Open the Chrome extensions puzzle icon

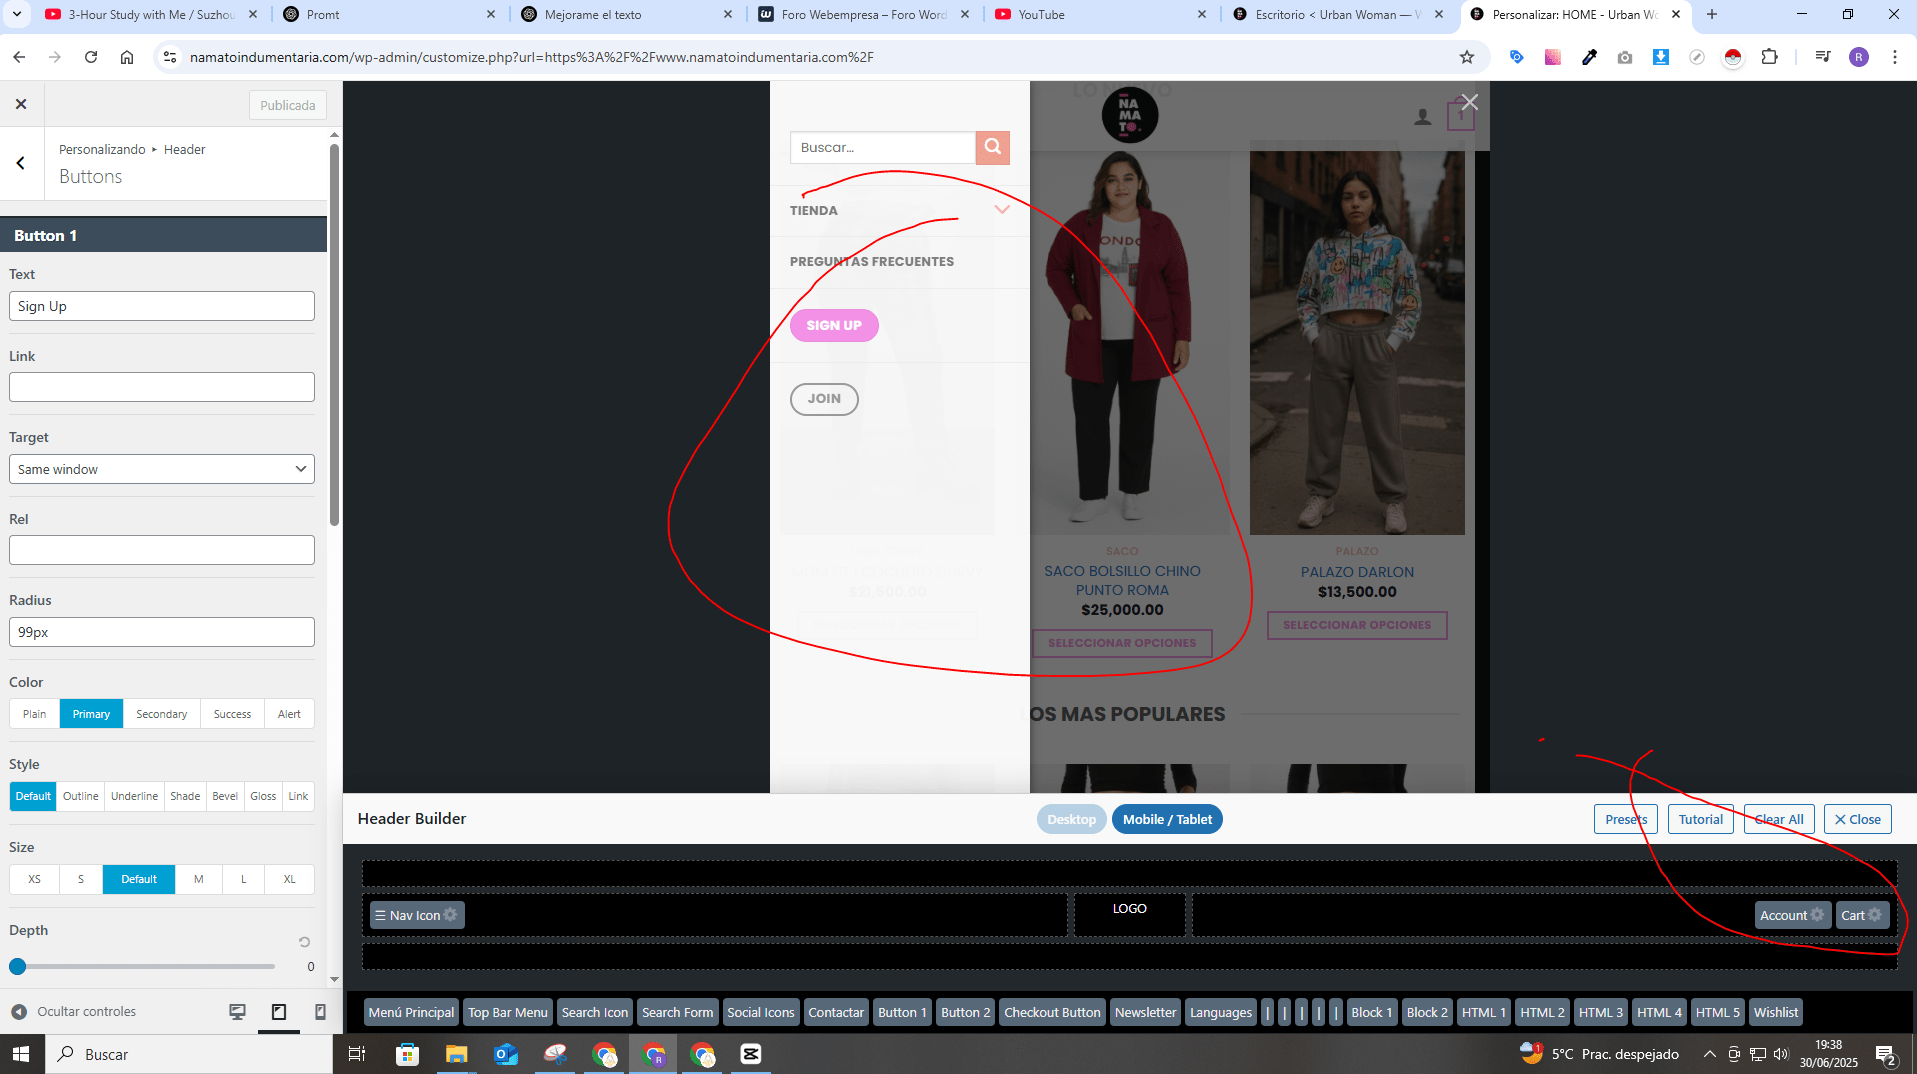pyautogui.click(x=1769, y=57)
